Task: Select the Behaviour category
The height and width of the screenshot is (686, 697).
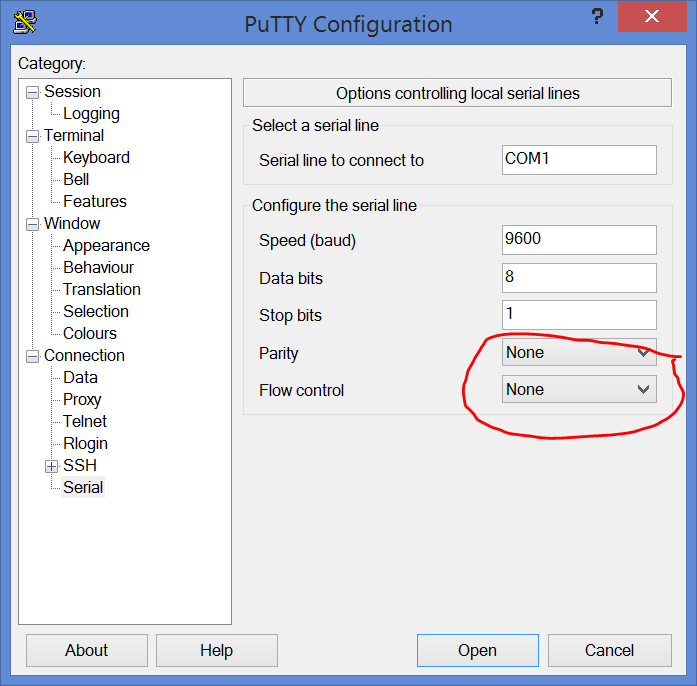Action: (x=98, y=268)
